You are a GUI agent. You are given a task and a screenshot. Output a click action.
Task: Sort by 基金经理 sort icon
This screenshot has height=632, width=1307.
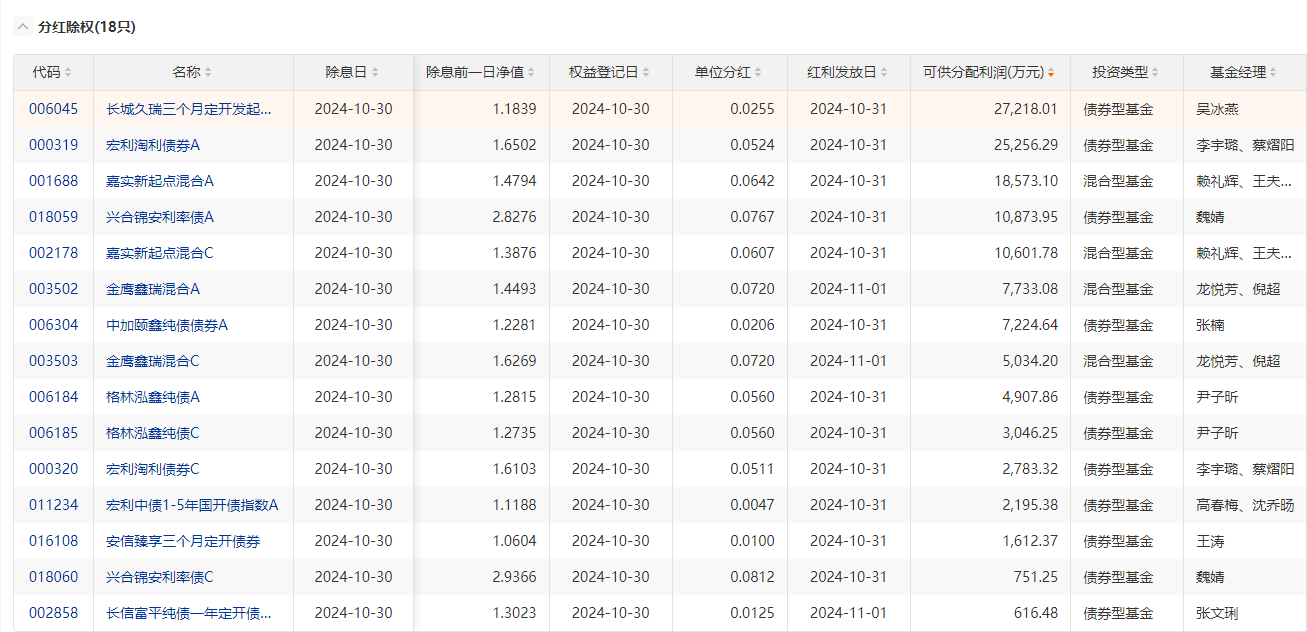click(1273, 73)
